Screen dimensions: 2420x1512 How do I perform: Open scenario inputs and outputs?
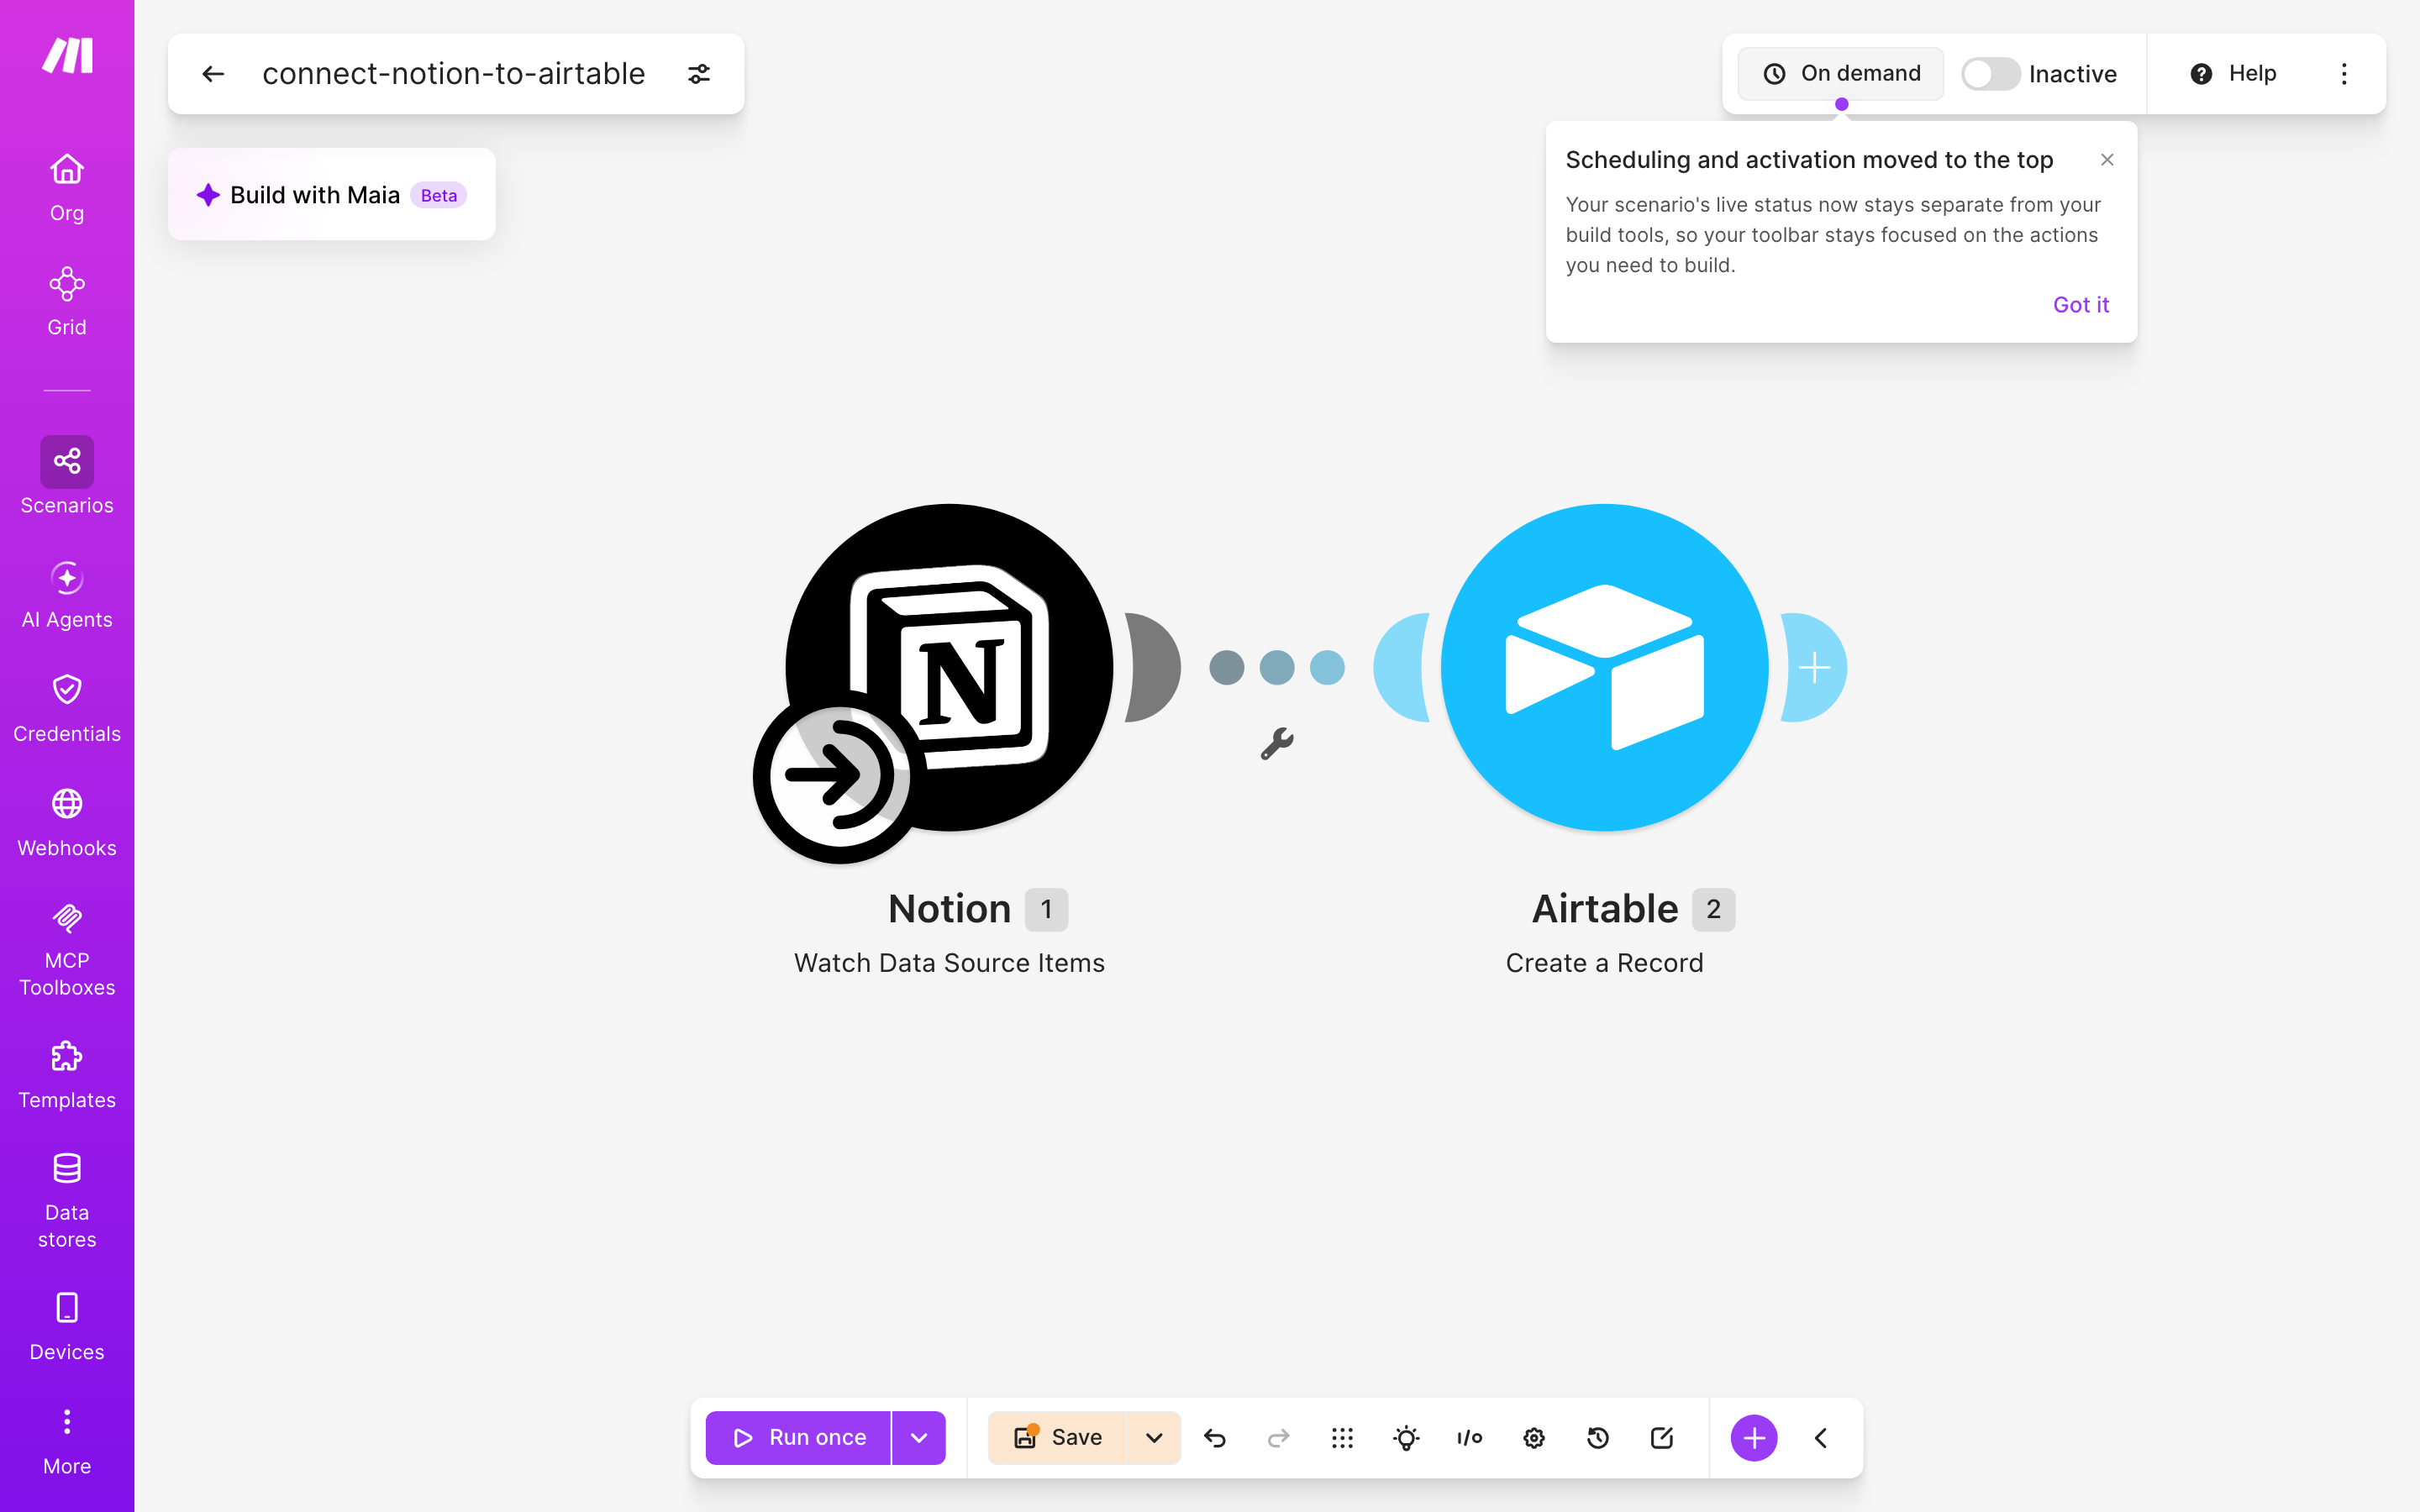(1470, 1438)
